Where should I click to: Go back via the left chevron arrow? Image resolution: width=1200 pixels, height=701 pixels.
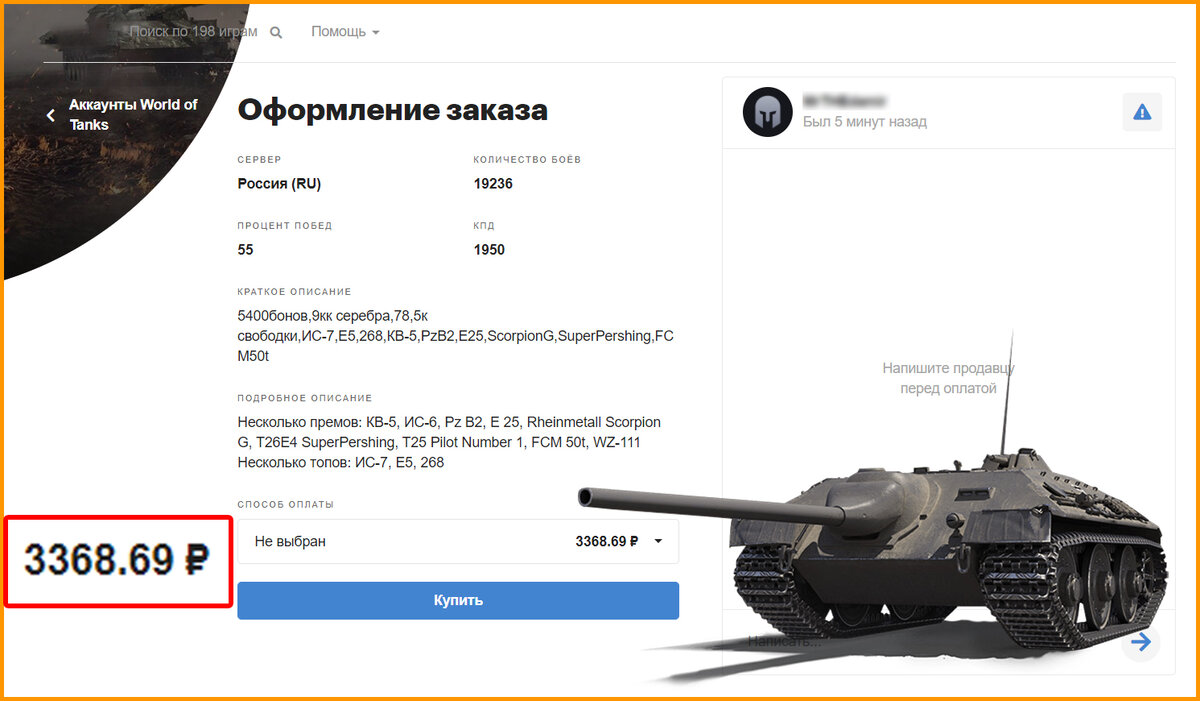tap(51, 115)
